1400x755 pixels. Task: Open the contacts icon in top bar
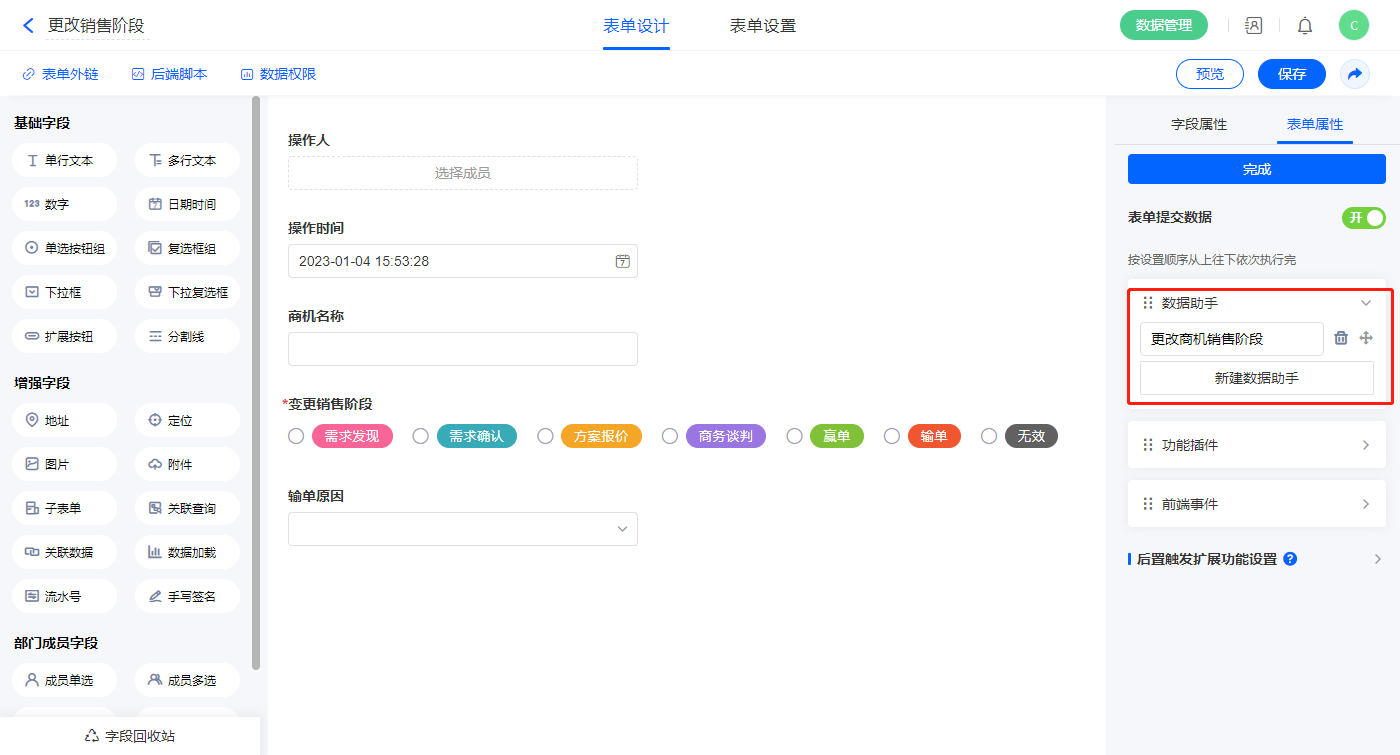[1253, 26]
